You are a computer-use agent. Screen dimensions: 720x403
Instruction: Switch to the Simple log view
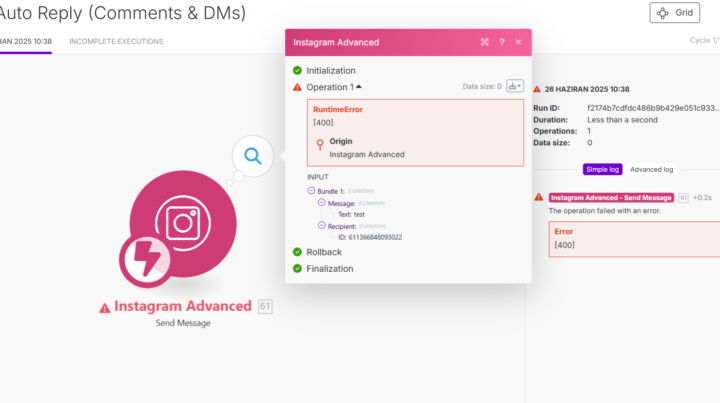(602, 169)
